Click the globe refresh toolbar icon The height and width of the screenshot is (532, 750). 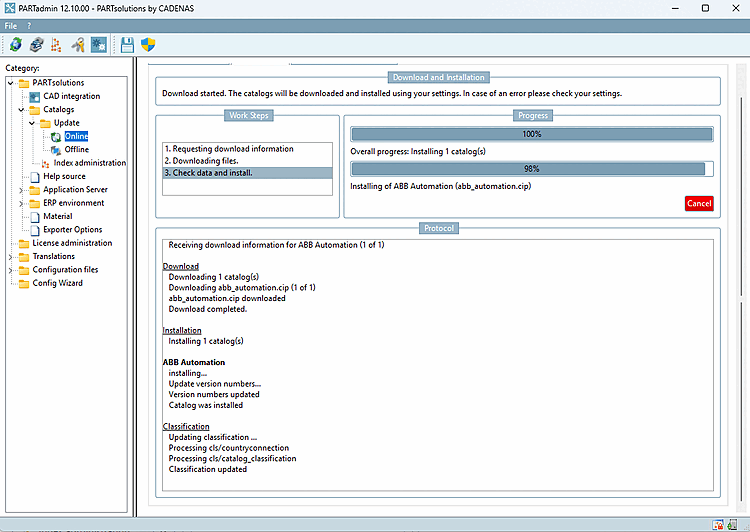tap(16, 45)
